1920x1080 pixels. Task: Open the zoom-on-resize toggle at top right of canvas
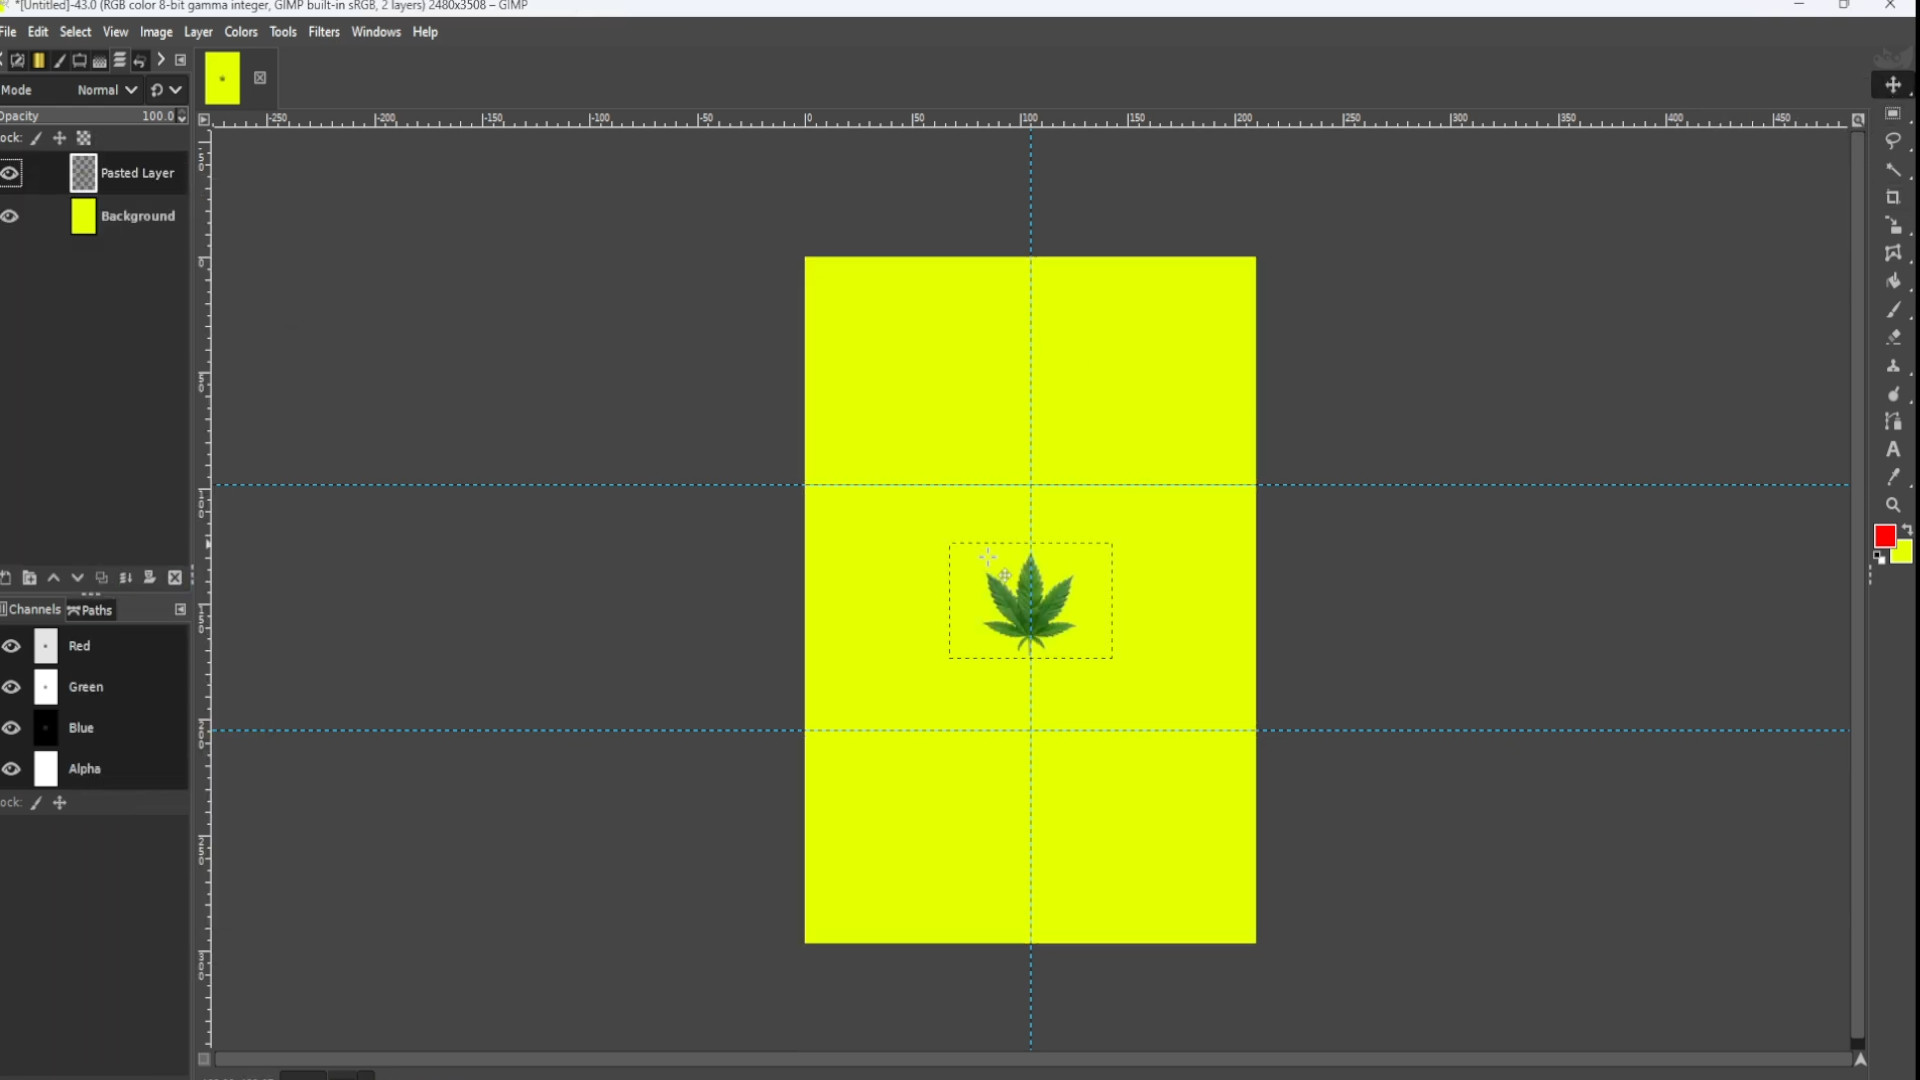(1858, 120)
